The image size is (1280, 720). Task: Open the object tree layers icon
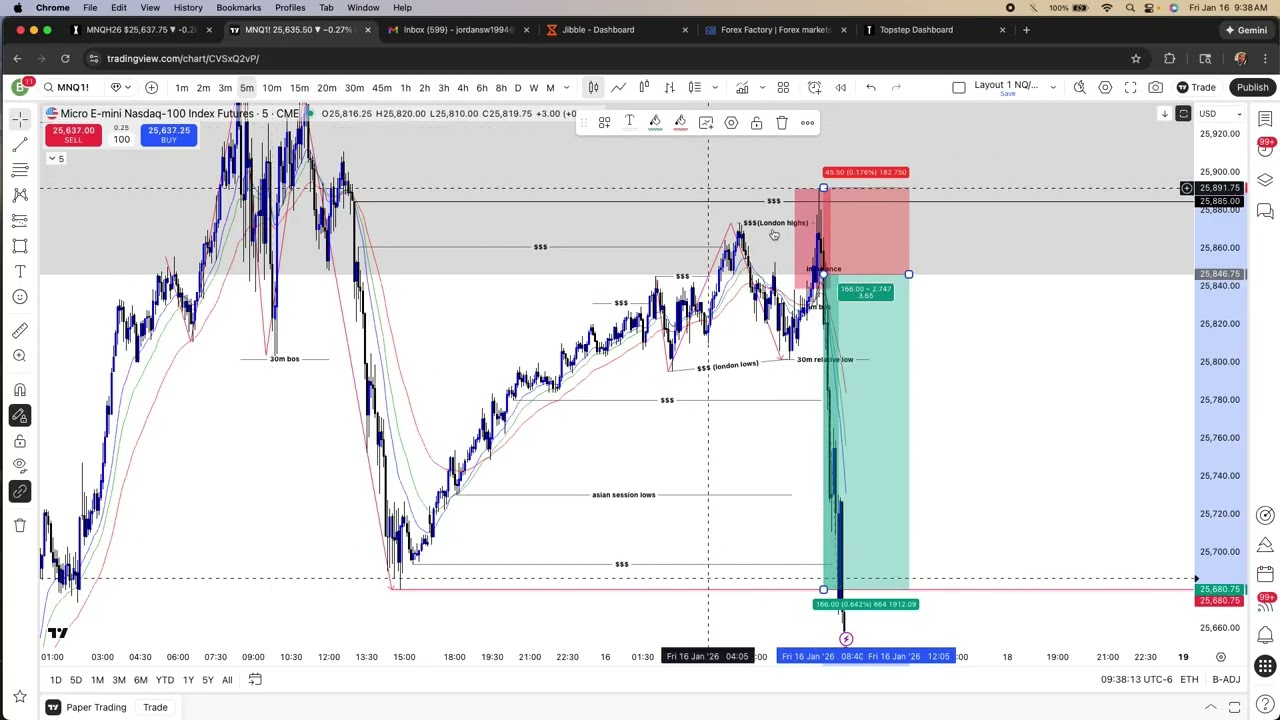[1265, 181]
